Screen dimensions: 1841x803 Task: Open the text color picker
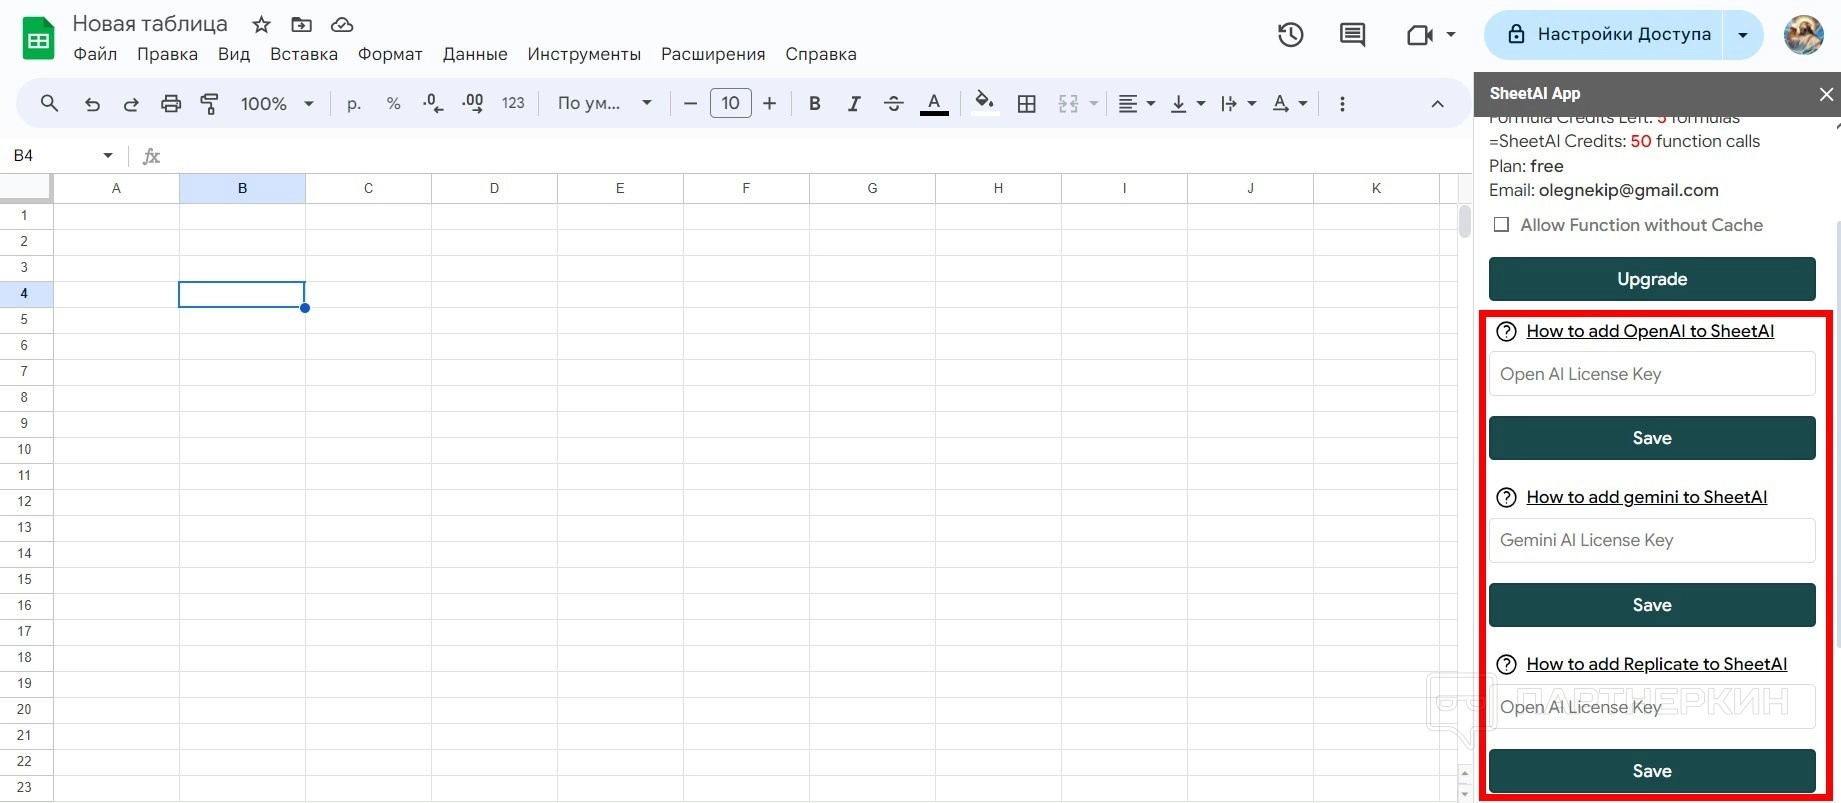[x=934, y=103]
